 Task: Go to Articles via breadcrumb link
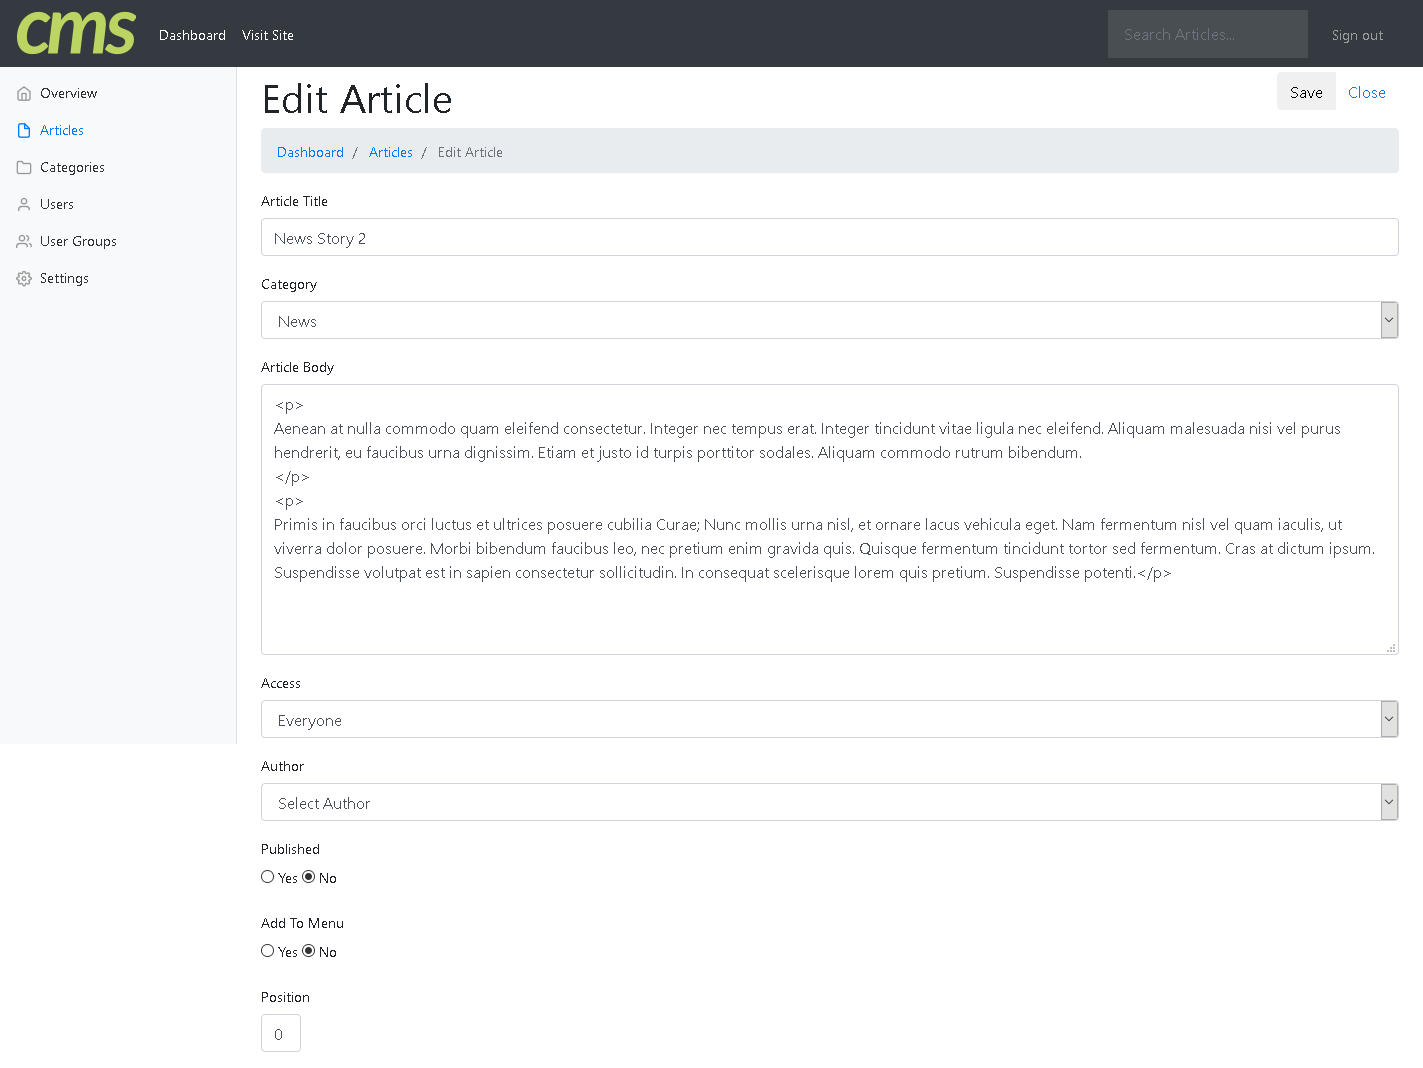click(390, 152)
